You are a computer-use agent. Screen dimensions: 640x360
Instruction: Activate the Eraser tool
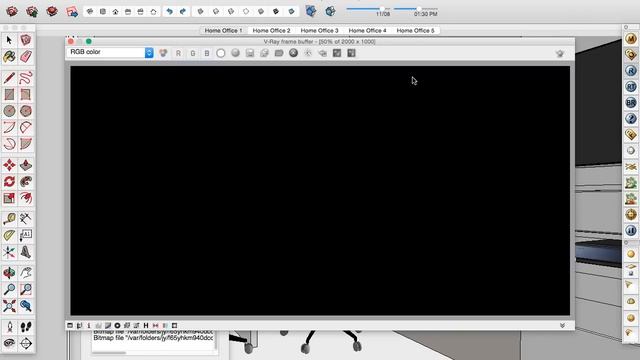(26, 56)
